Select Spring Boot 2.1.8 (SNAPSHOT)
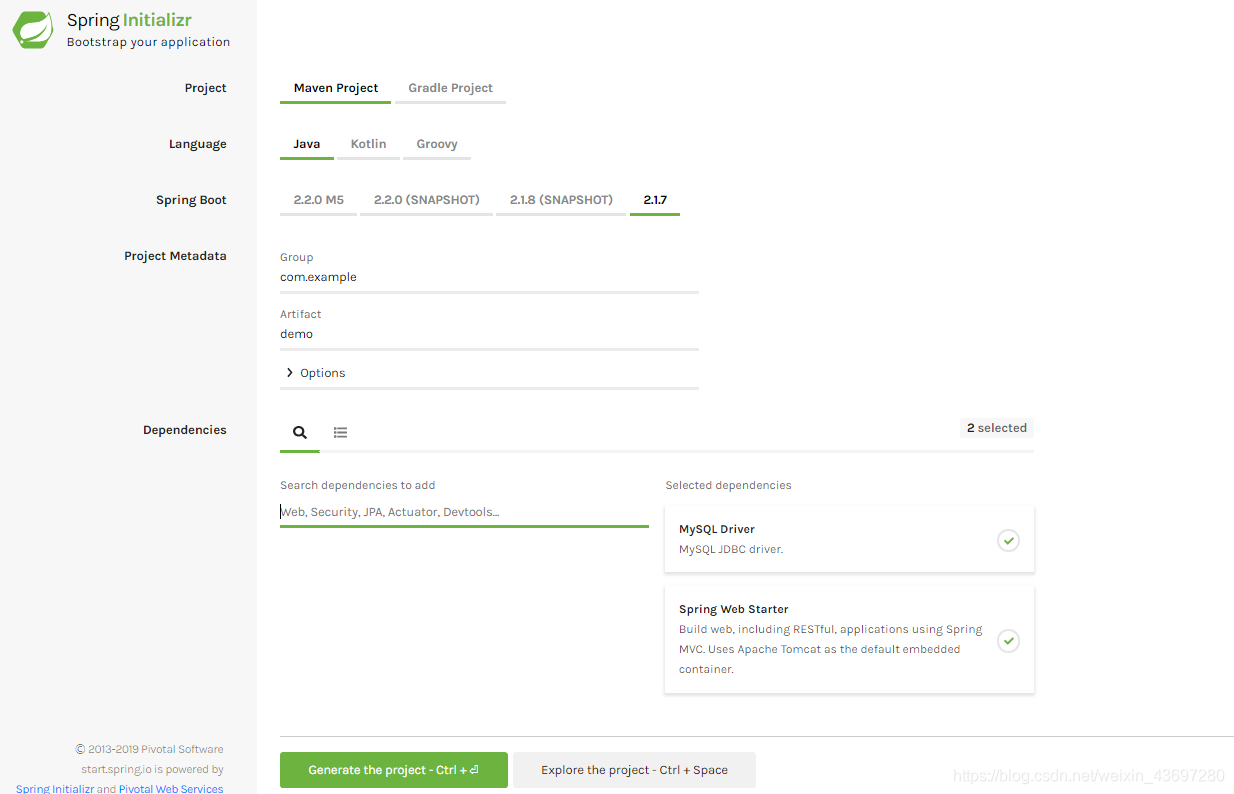Screen dimensions: 1234x794 561,200
